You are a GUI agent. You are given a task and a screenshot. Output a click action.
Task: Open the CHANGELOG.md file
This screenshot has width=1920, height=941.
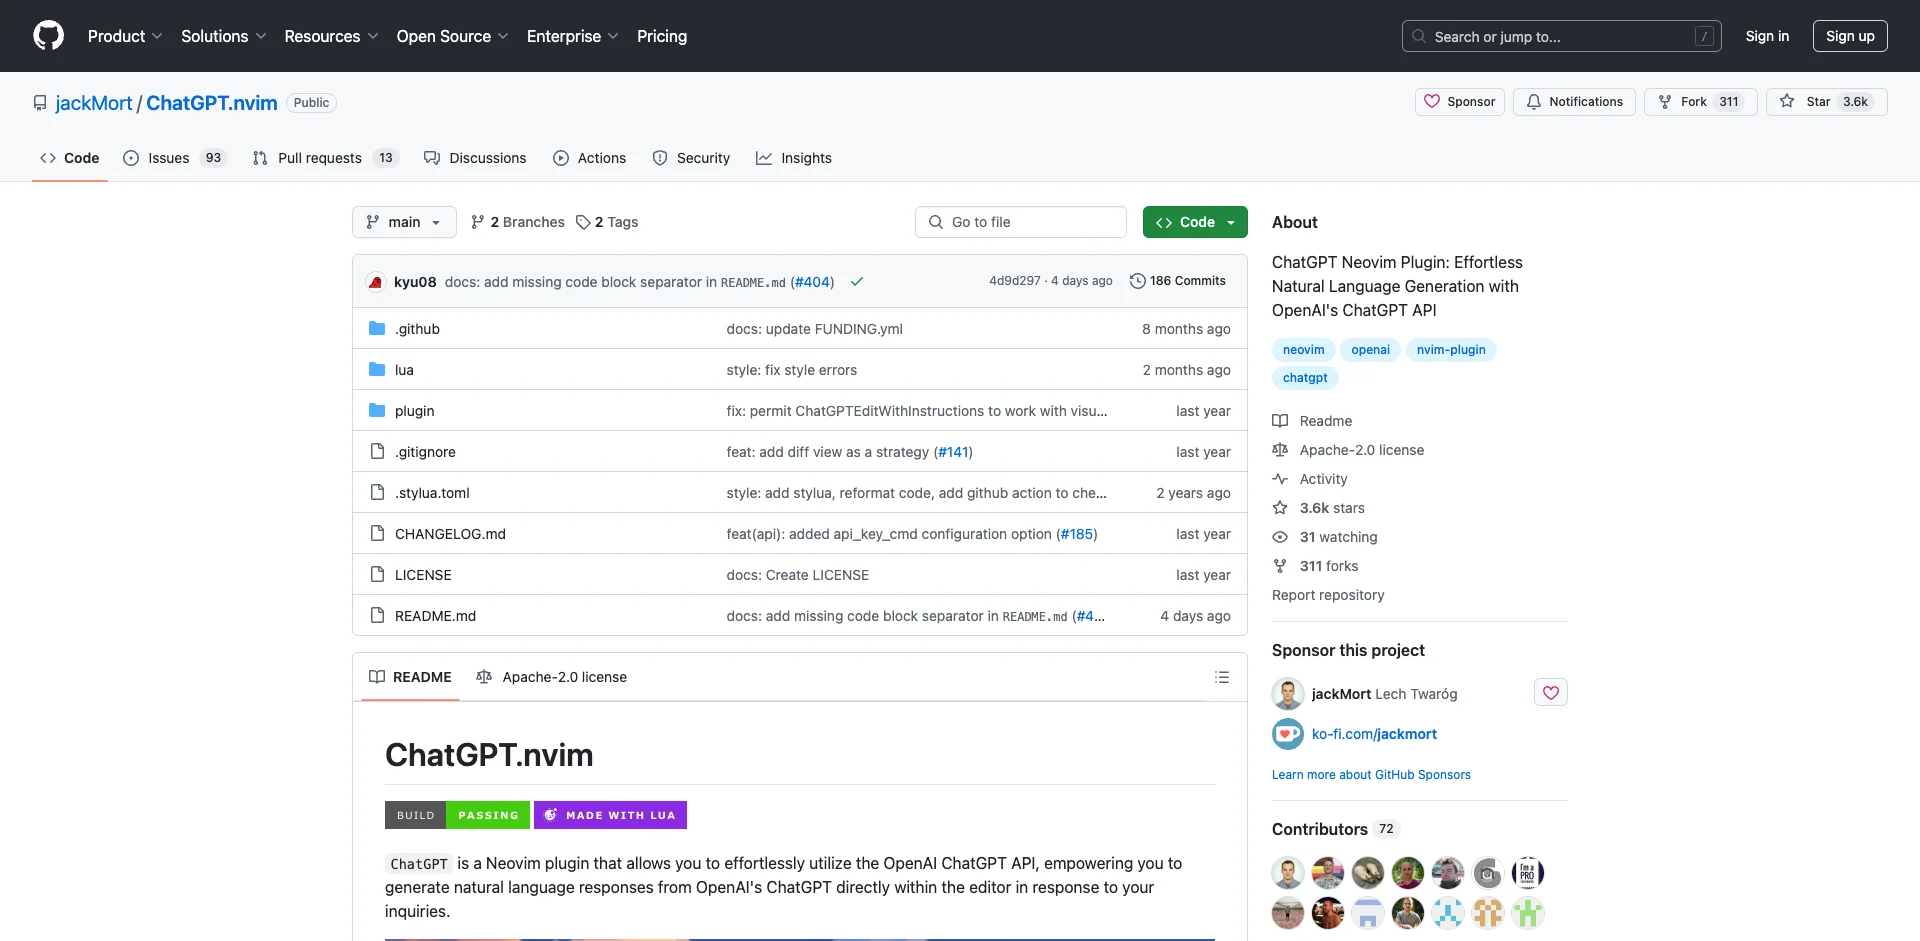click(450, 534)
